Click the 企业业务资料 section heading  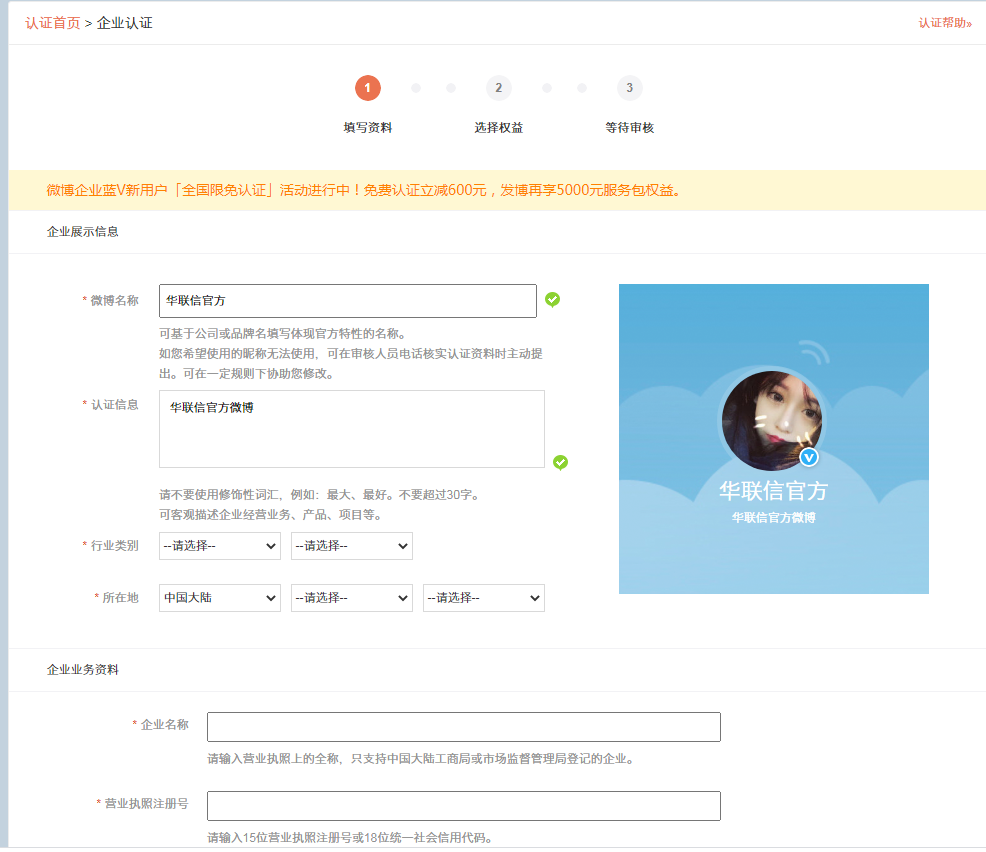click(82, 670)
